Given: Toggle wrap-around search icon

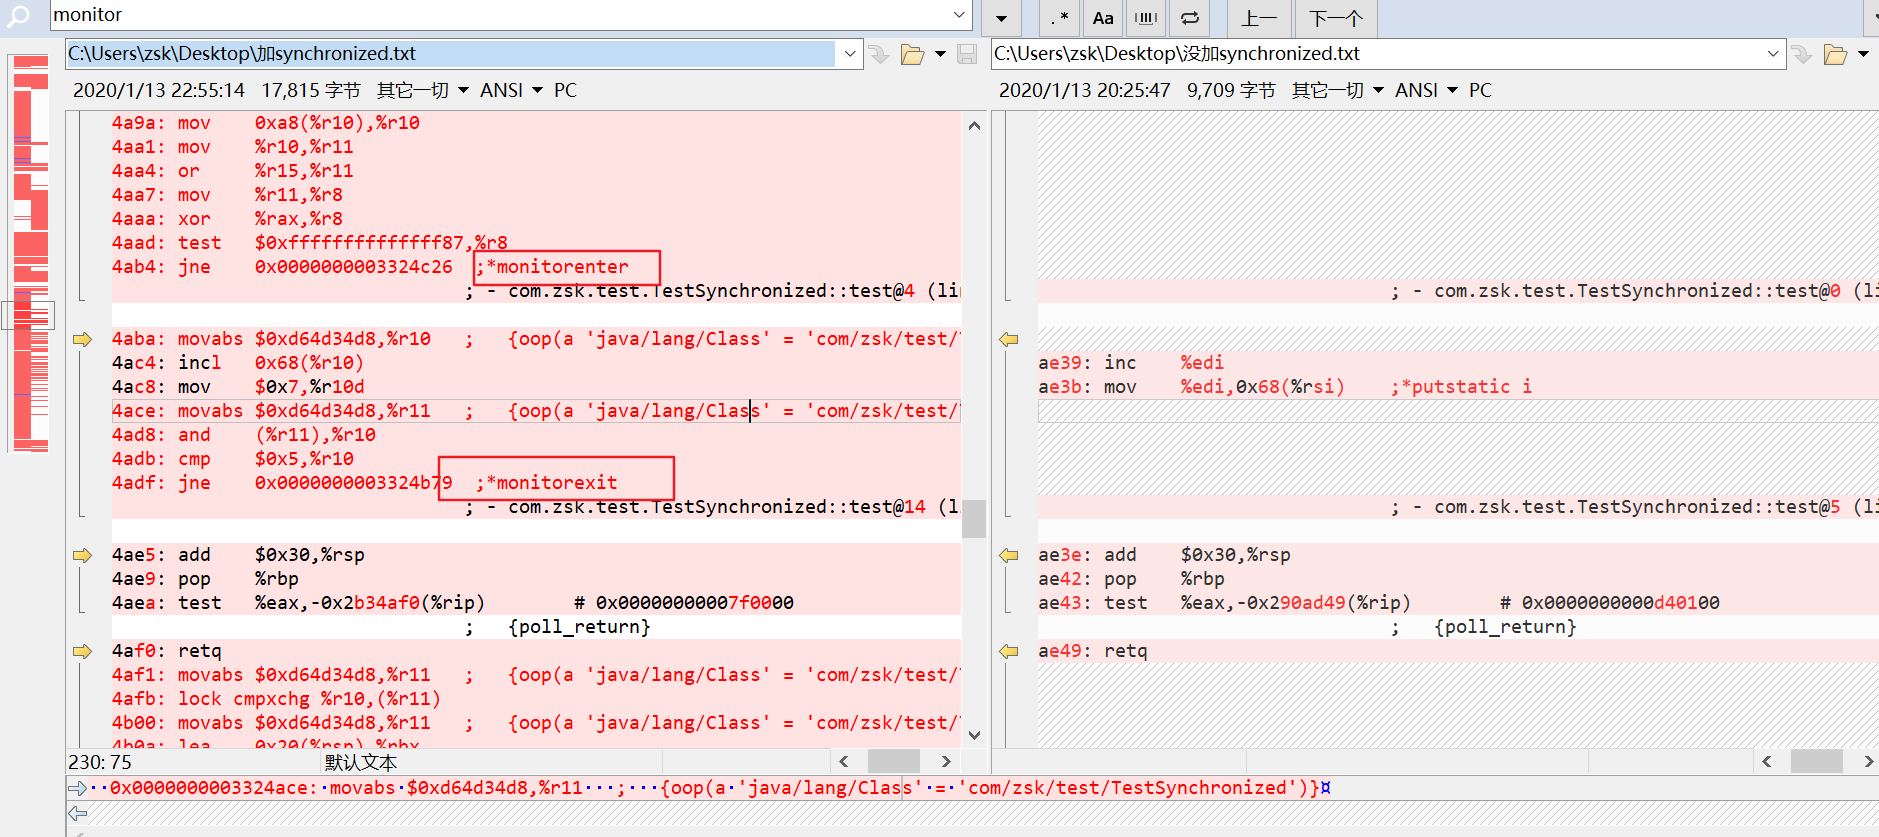Looking at the screenshot, I should pyautogui.click(x=1190, y=17).
